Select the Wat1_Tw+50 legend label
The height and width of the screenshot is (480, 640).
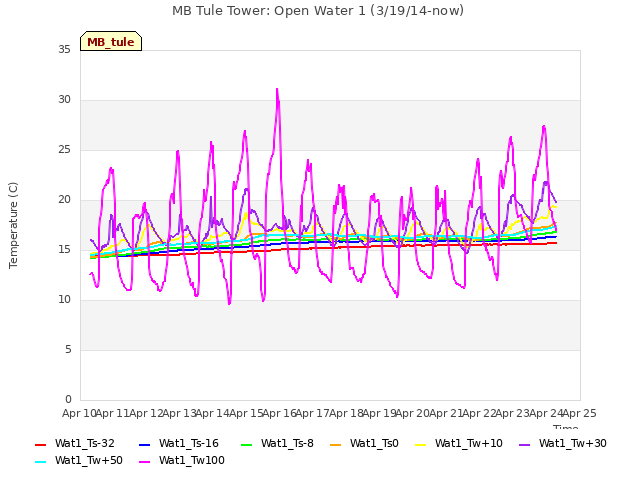click(89, 460)
